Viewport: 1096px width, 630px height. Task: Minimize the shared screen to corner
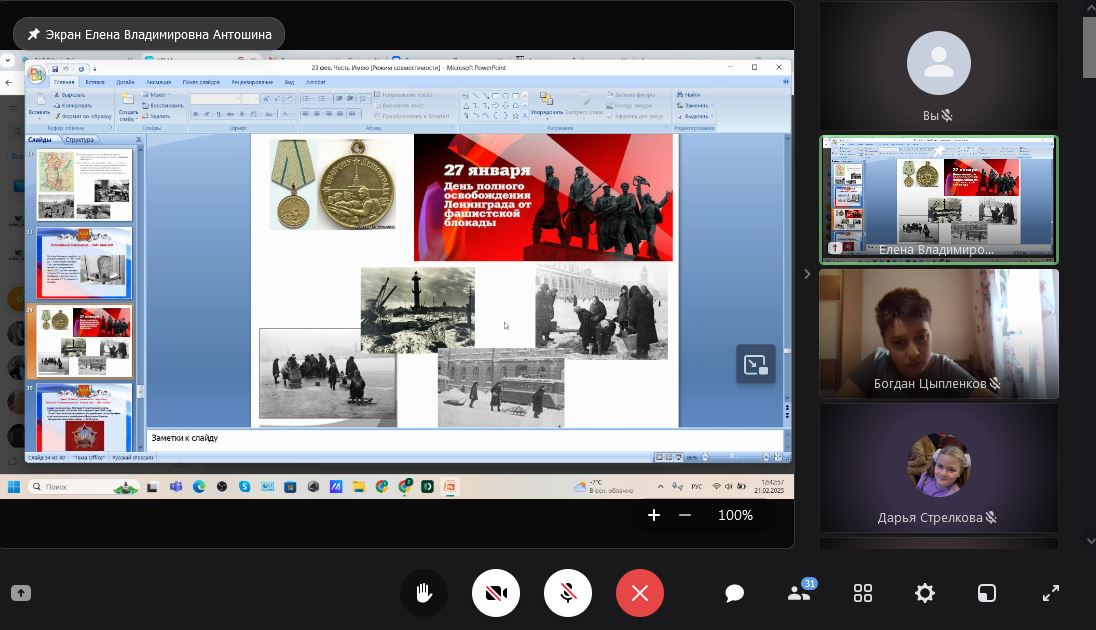click(756, 364)
